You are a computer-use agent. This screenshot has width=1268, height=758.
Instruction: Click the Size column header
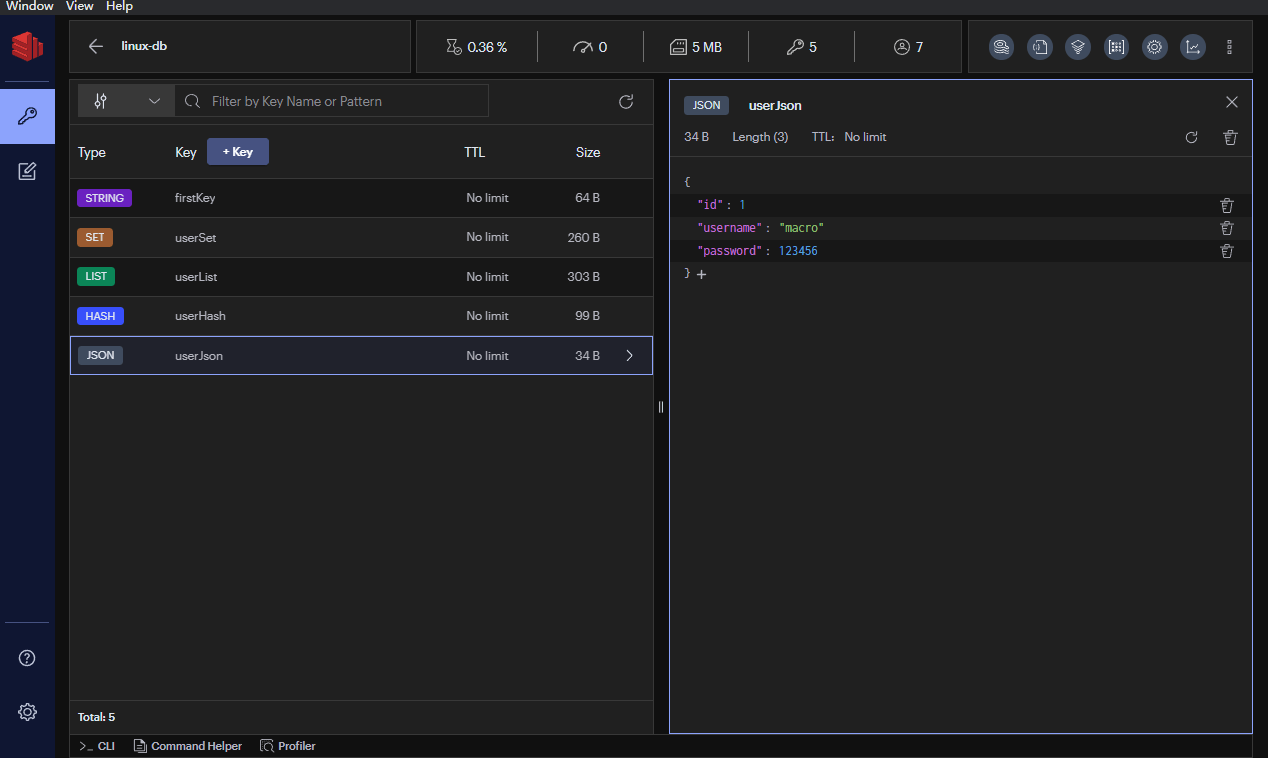coord(588,153)
